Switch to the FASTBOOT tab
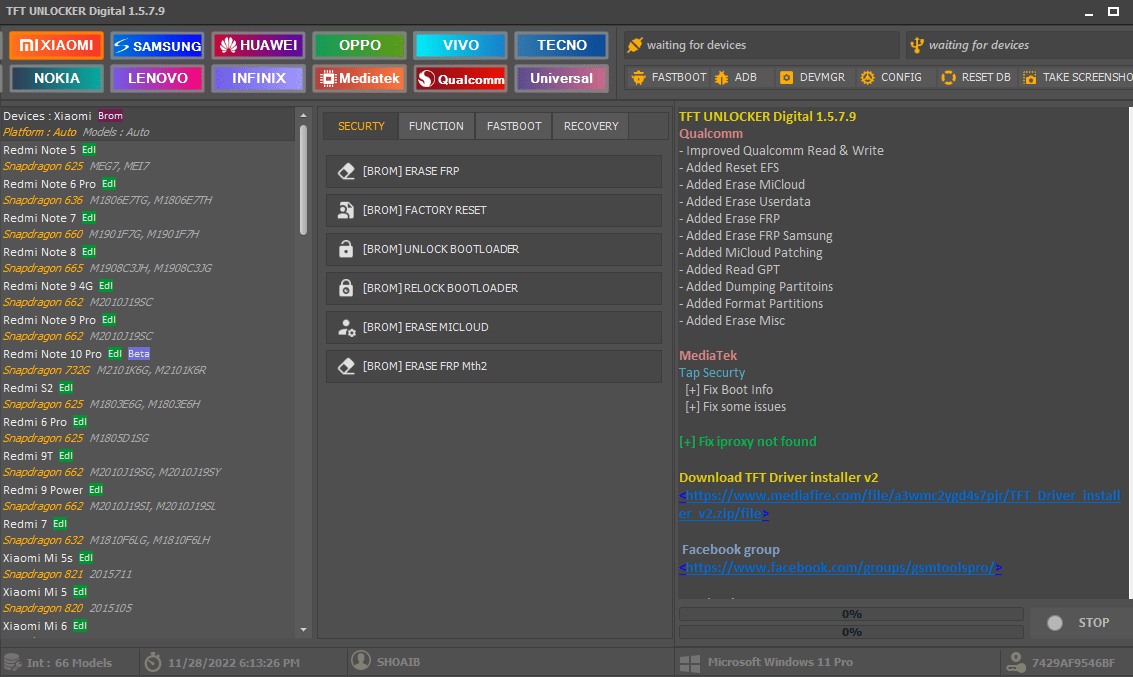Viewport: 1133px width, 677px height. coord(514,126)
